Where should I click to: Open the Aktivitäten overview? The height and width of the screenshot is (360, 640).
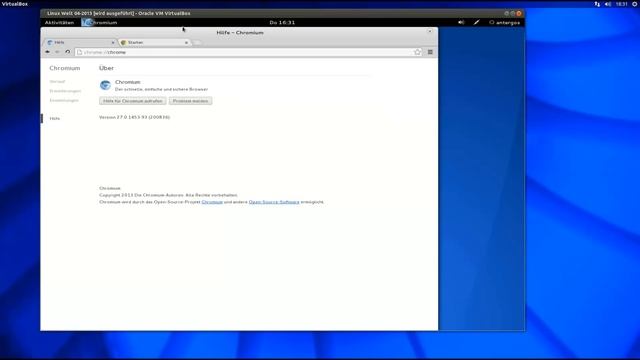pos(60,22)
